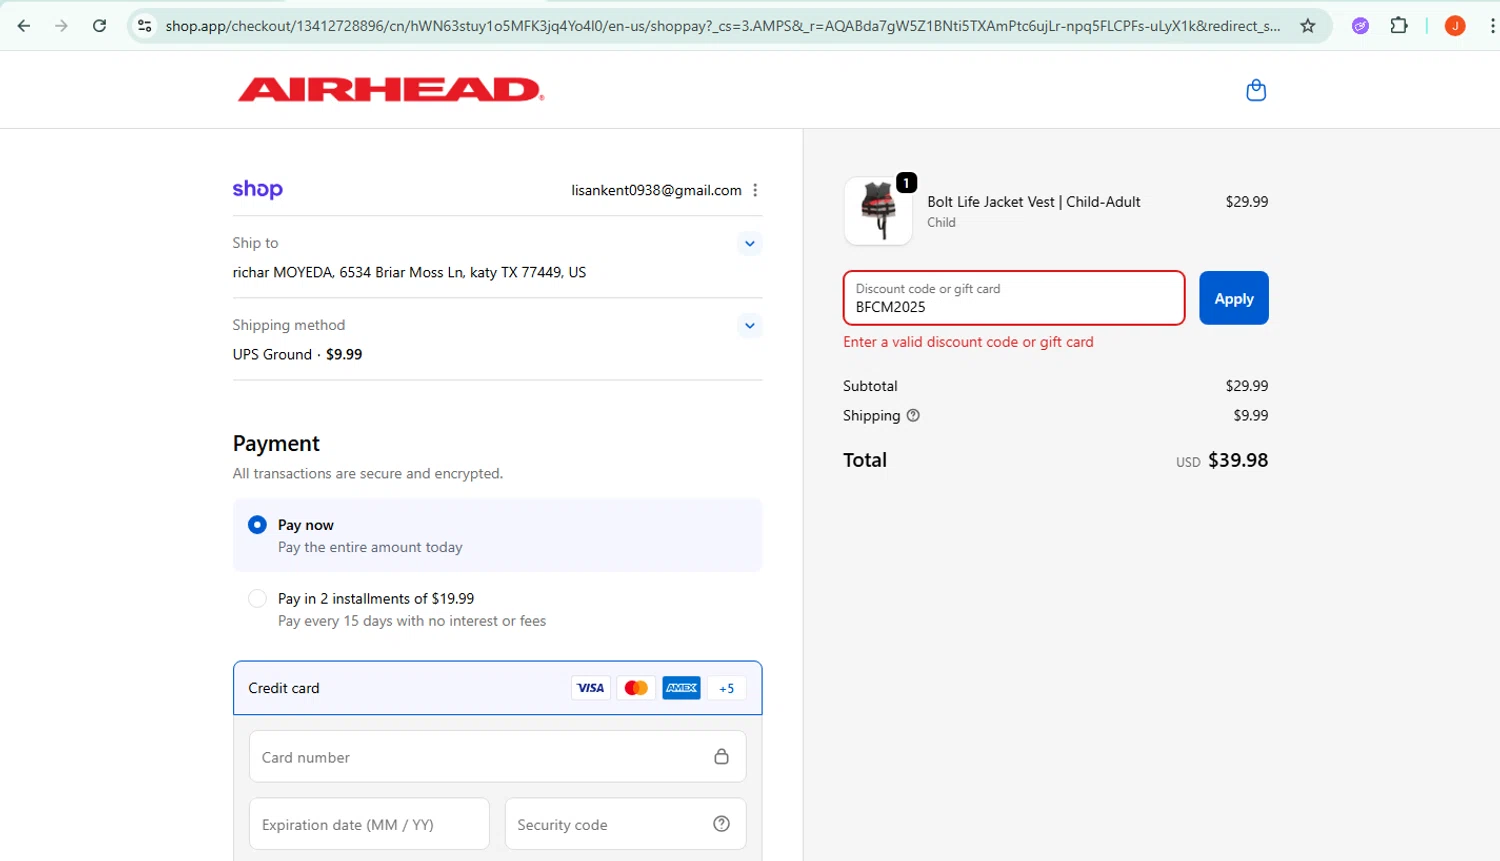View site information icon in address bar
The height and width of the screenshot is (861, 1500).
click(145, 26)
